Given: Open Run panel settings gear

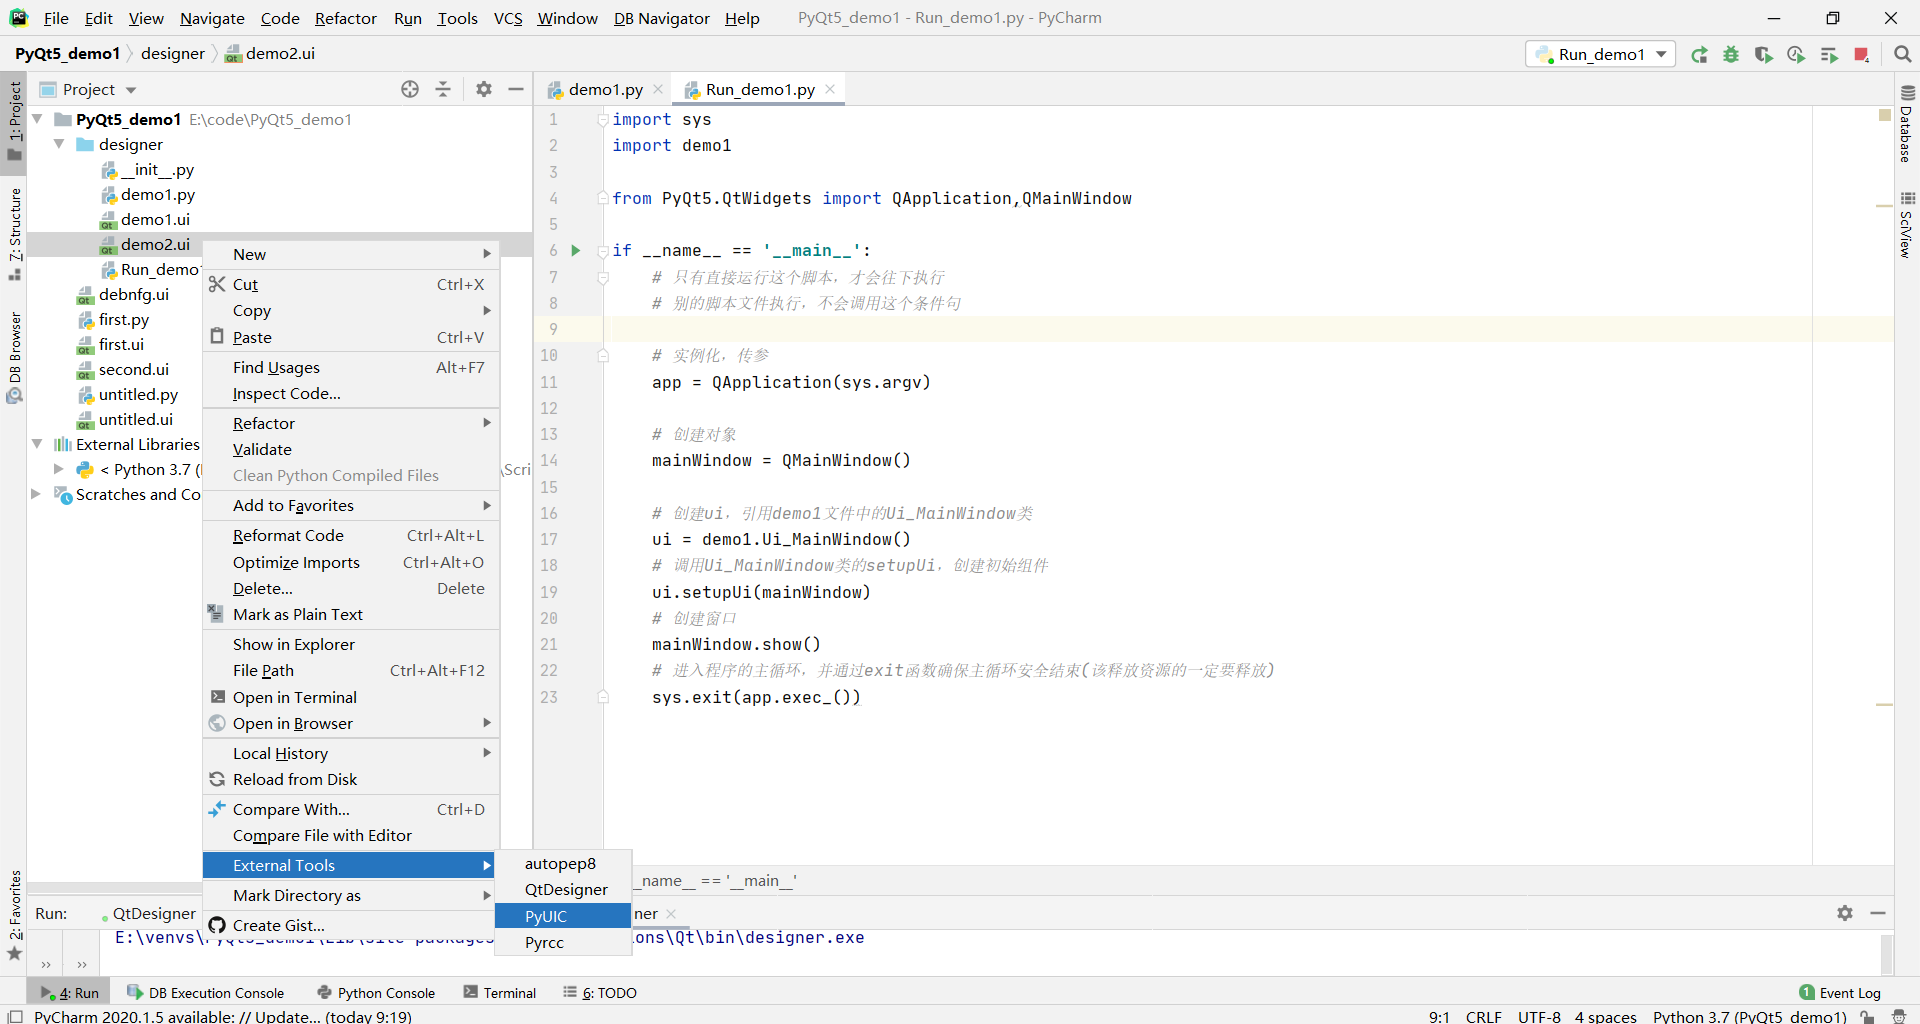Looking at the screenshot, I should pos(1845,913).
